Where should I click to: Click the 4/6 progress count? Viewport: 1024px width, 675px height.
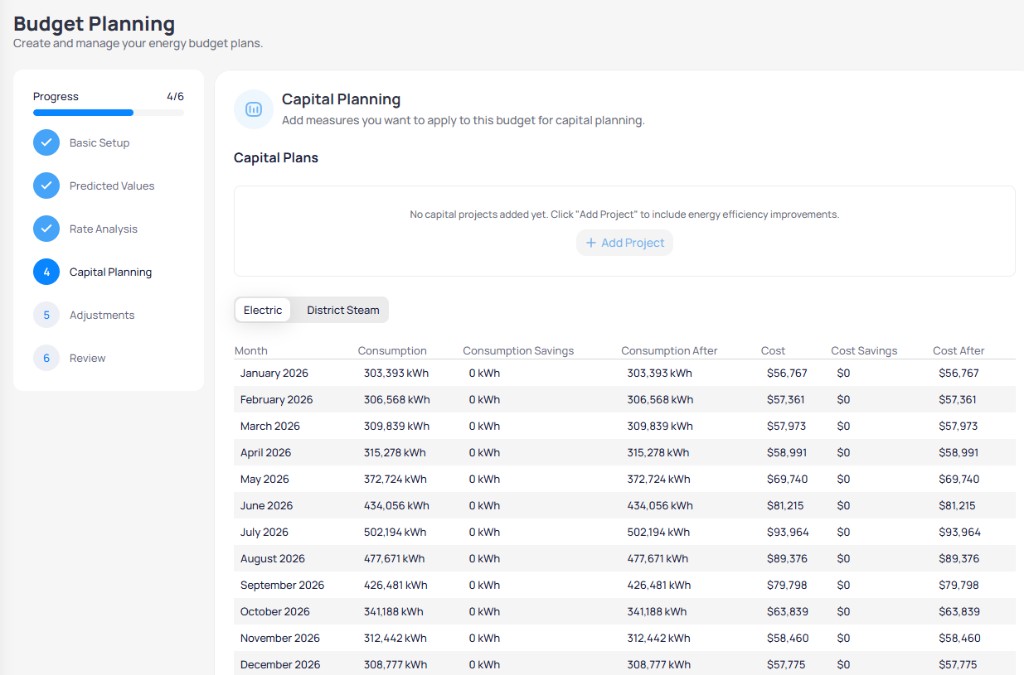click(175, 96)
